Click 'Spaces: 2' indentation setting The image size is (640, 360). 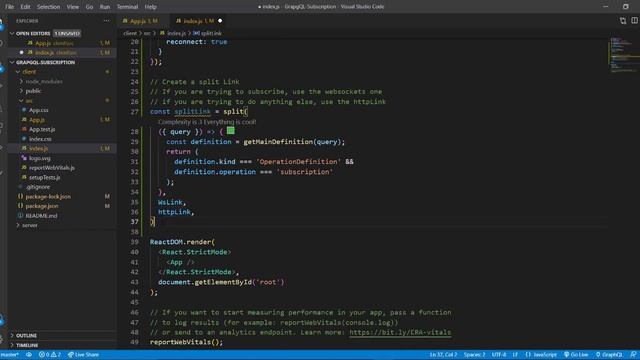coord(474,355)
